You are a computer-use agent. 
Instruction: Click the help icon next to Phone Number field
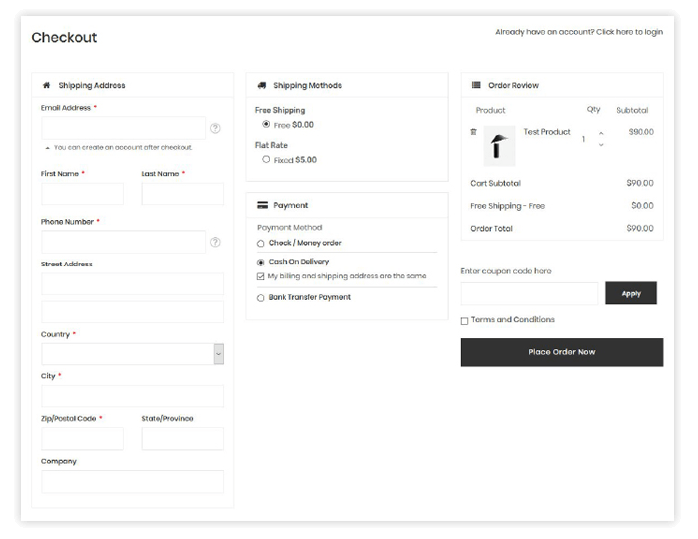pyautogui.click(x=215, y=242)
